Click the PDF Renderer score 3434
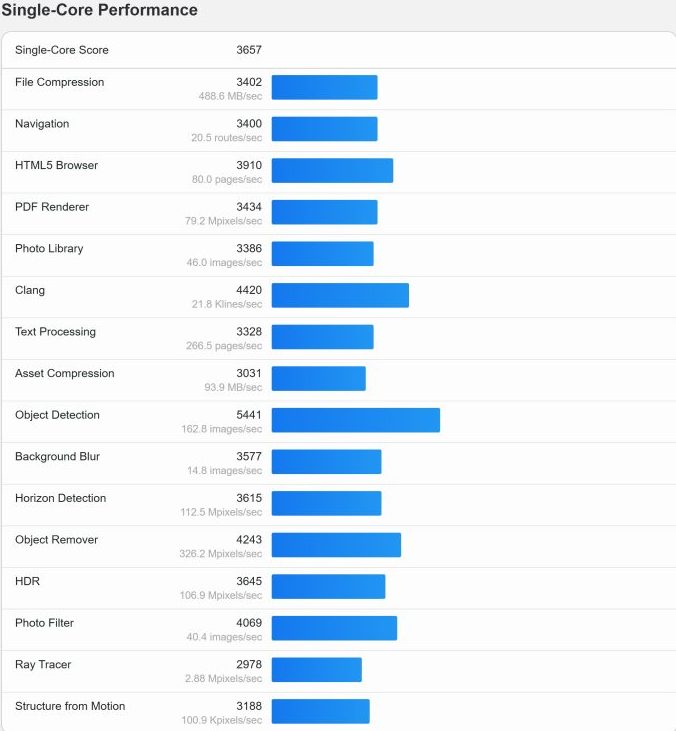 (248, 207)
